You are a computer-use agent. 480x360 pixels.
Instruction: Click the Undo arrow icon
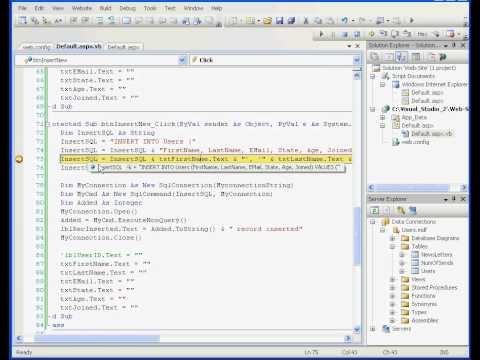click(x=344, y=21)
